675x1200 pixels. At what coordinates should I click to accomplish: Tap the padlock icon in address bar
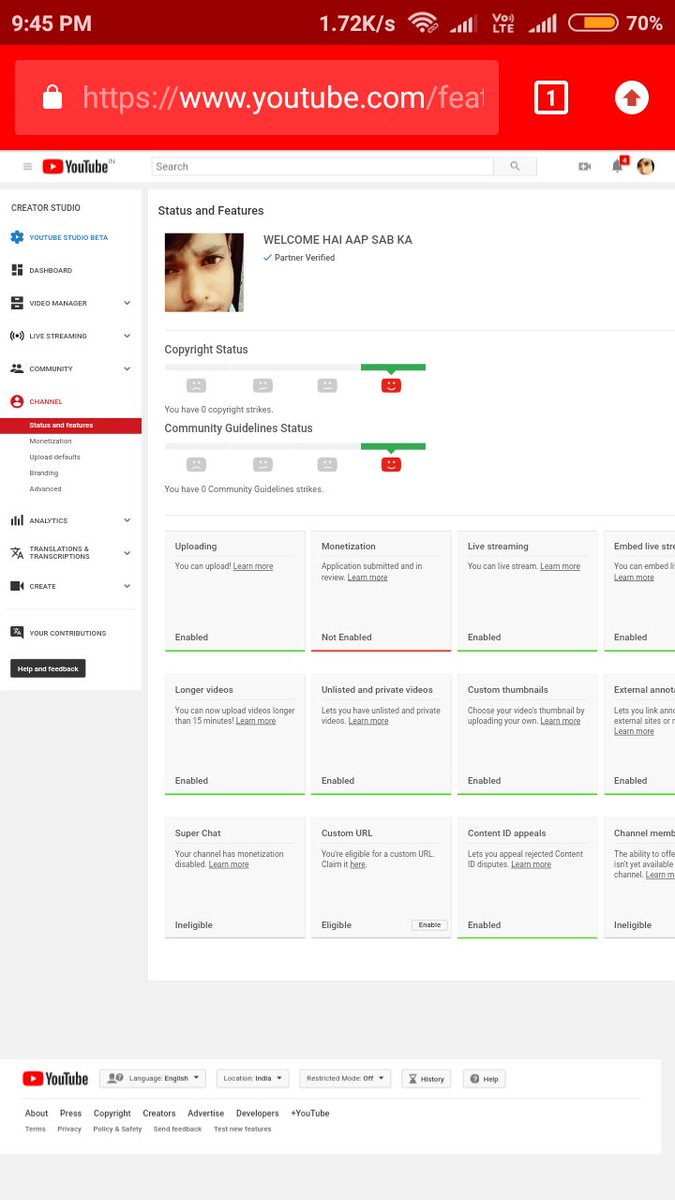53,97
